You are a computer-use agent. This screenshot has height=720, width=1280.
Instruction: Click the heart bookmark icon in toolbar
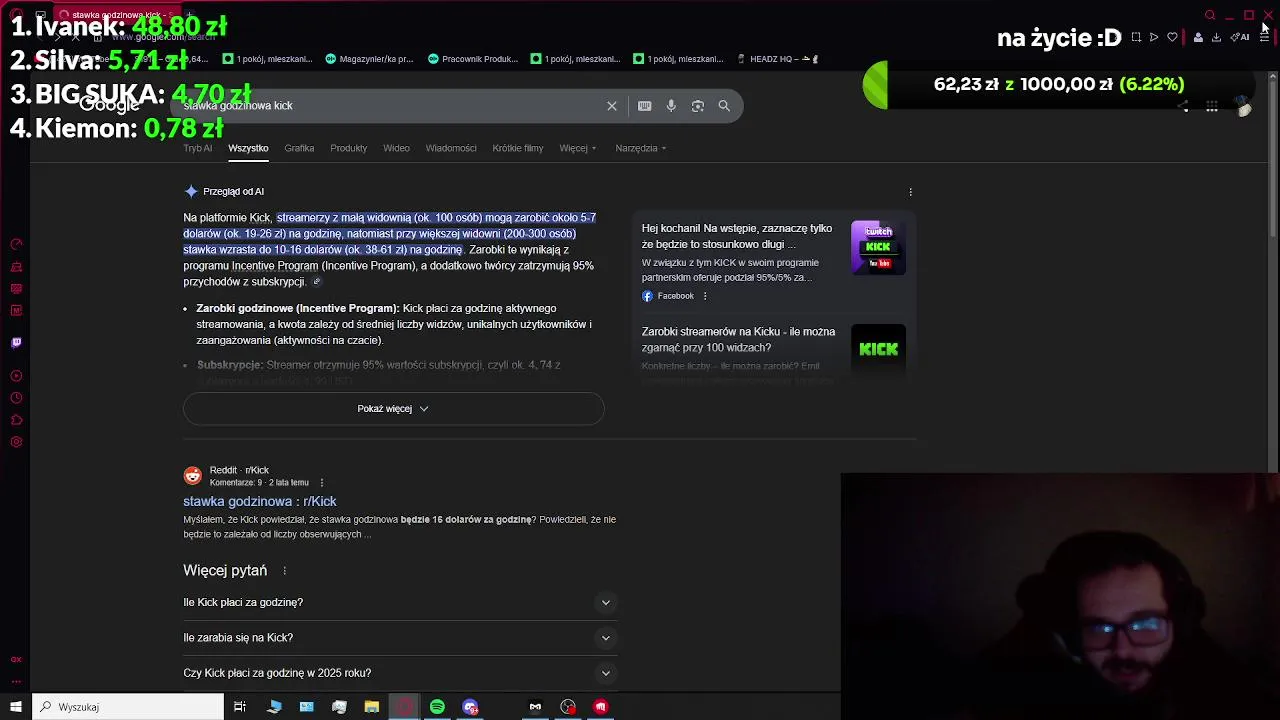coord(1172,37)
